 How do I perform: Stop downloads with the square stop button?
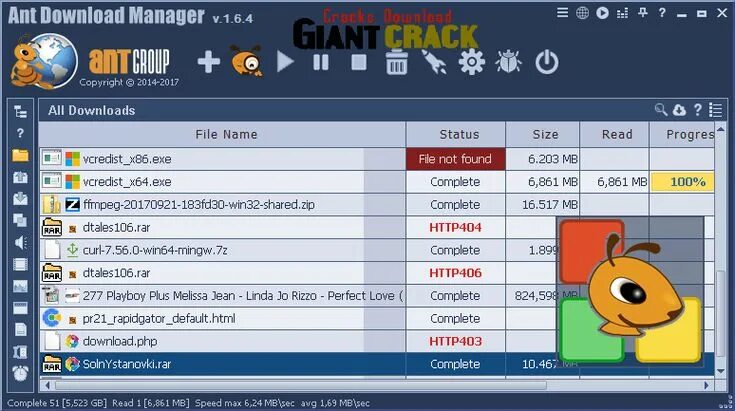pyautogui.click(x=359, y=62)
